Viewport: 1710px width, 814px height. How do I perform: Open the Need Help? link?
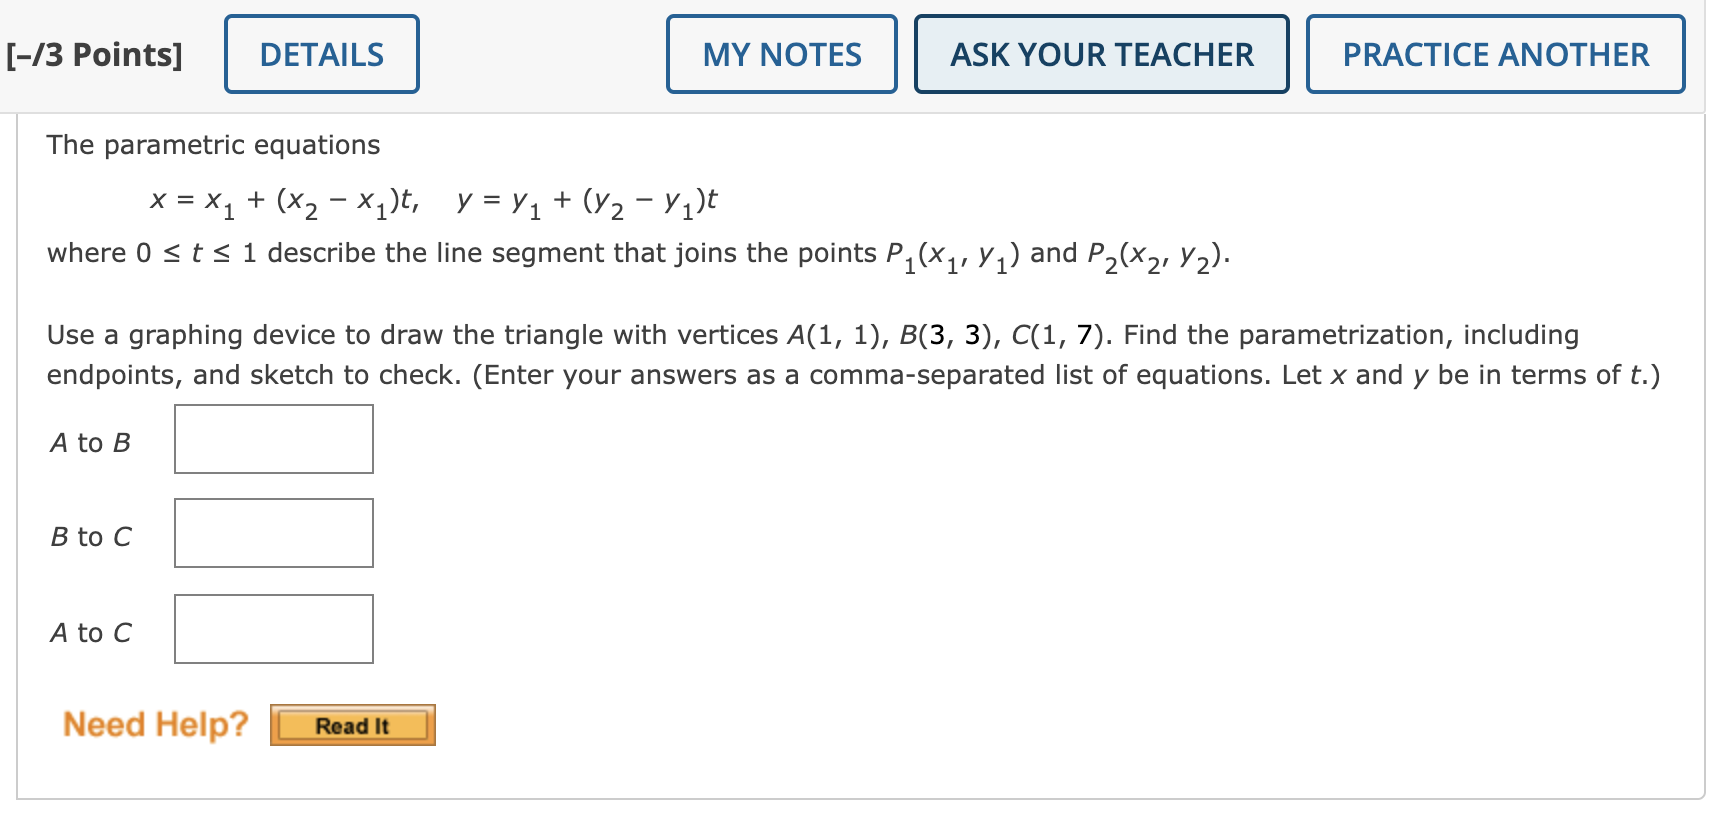(x=154, y=724)
